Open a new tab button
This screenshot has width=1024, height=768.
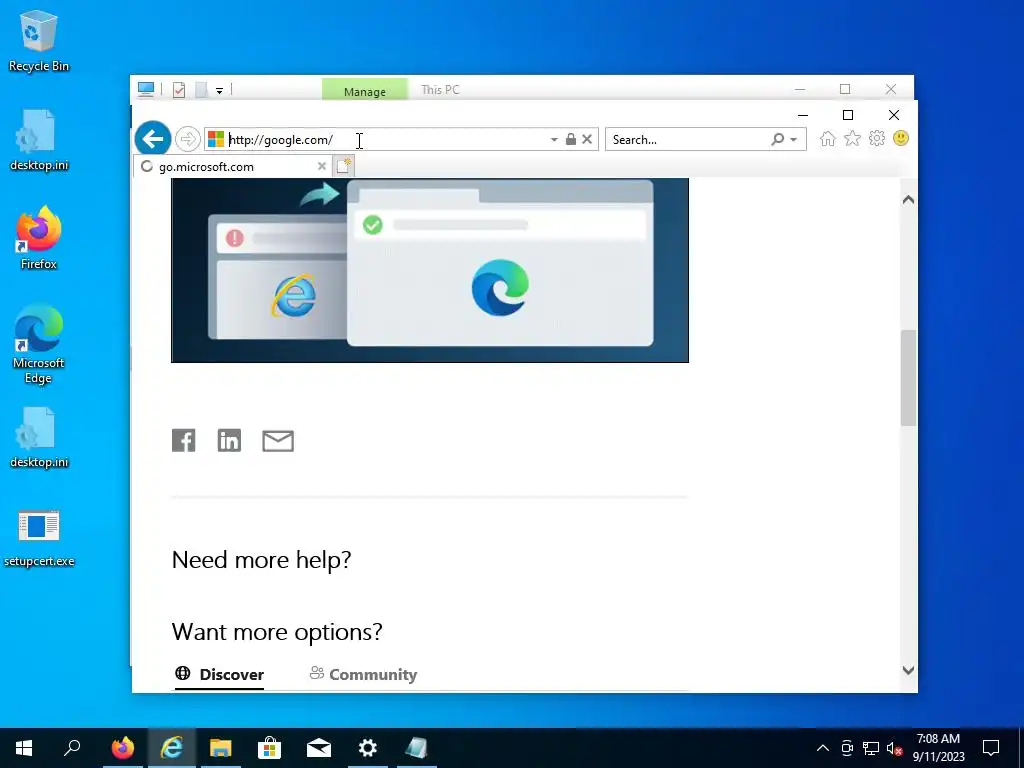[344, 166]
